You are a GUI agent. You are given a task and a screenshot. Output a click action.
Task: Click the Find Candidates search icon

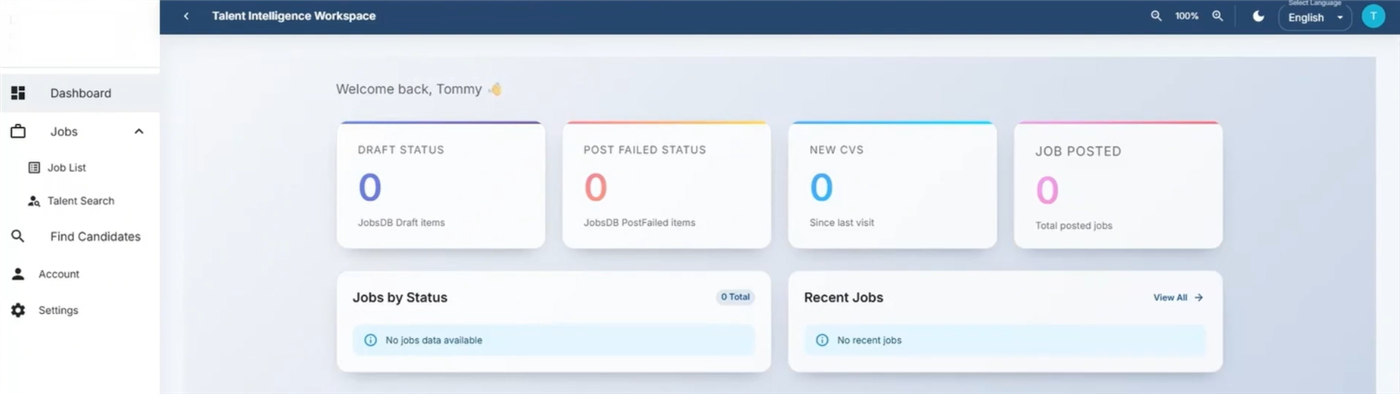click(18, 237)
